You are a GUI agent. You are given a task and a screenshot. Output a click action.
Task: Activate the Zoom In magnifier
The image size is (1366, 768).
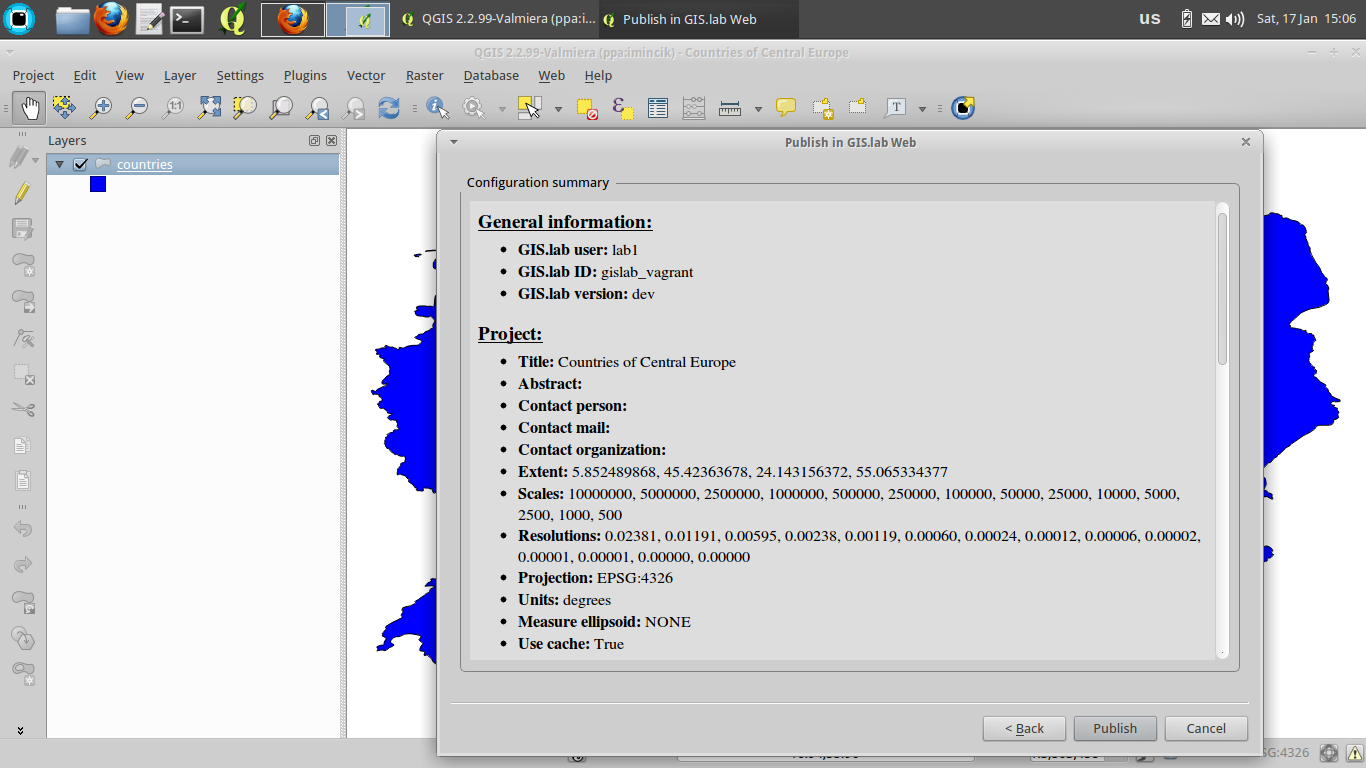pyautogui.click(x=100, y=107)
